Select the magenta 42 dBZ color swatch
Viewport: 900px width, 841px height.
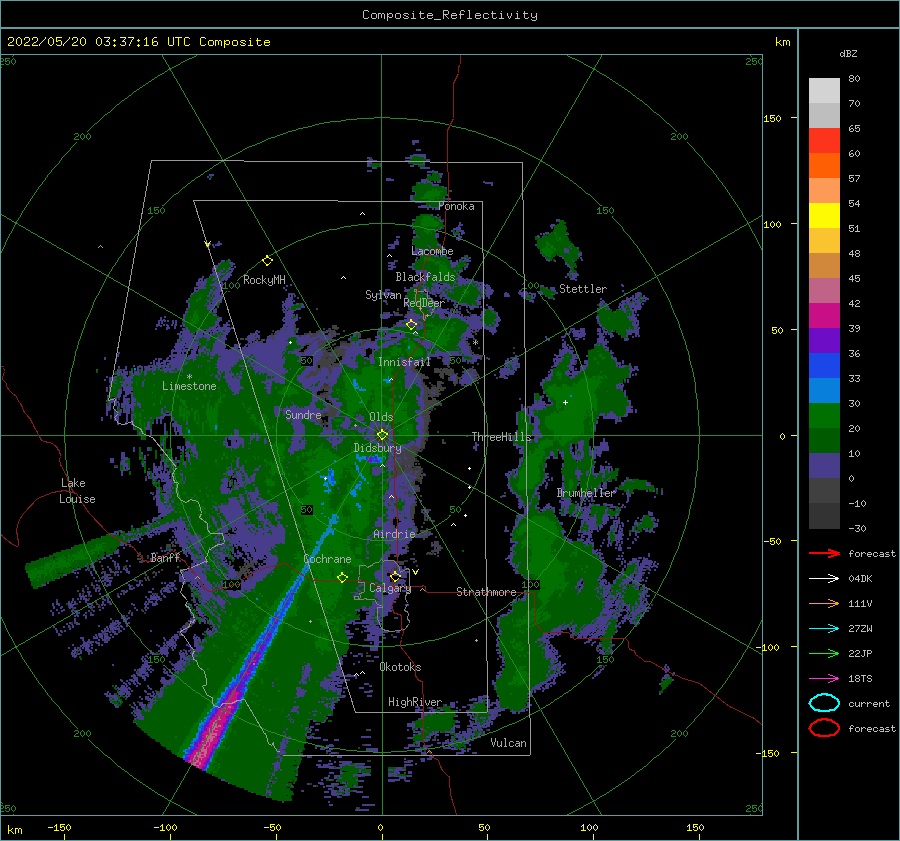[824, 315]
